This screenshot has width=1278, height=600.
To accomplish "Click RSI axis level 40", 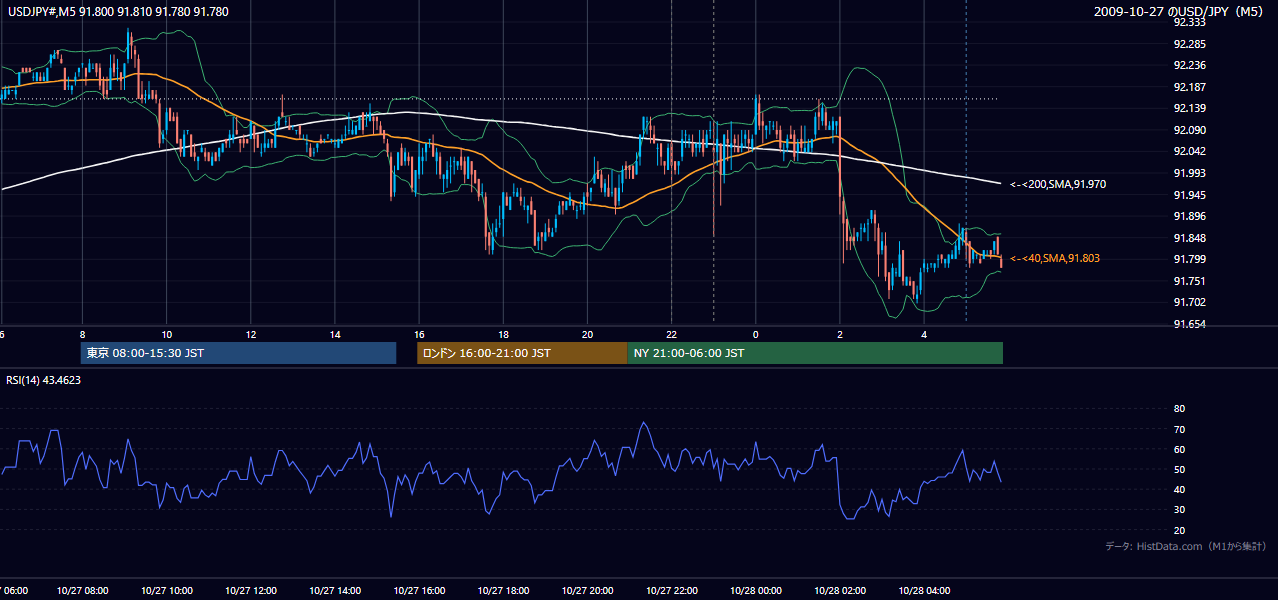I will point(1179,489).
